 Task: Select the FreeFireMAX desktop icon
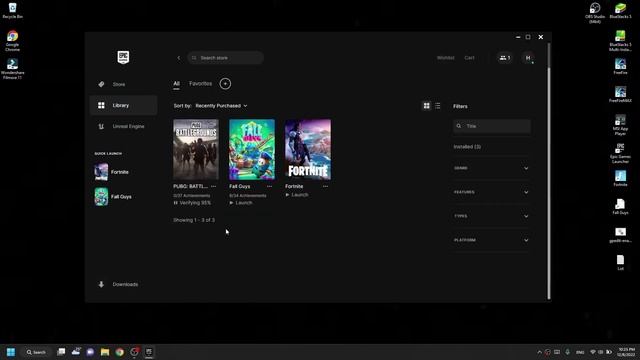click(x=620, y=95)
